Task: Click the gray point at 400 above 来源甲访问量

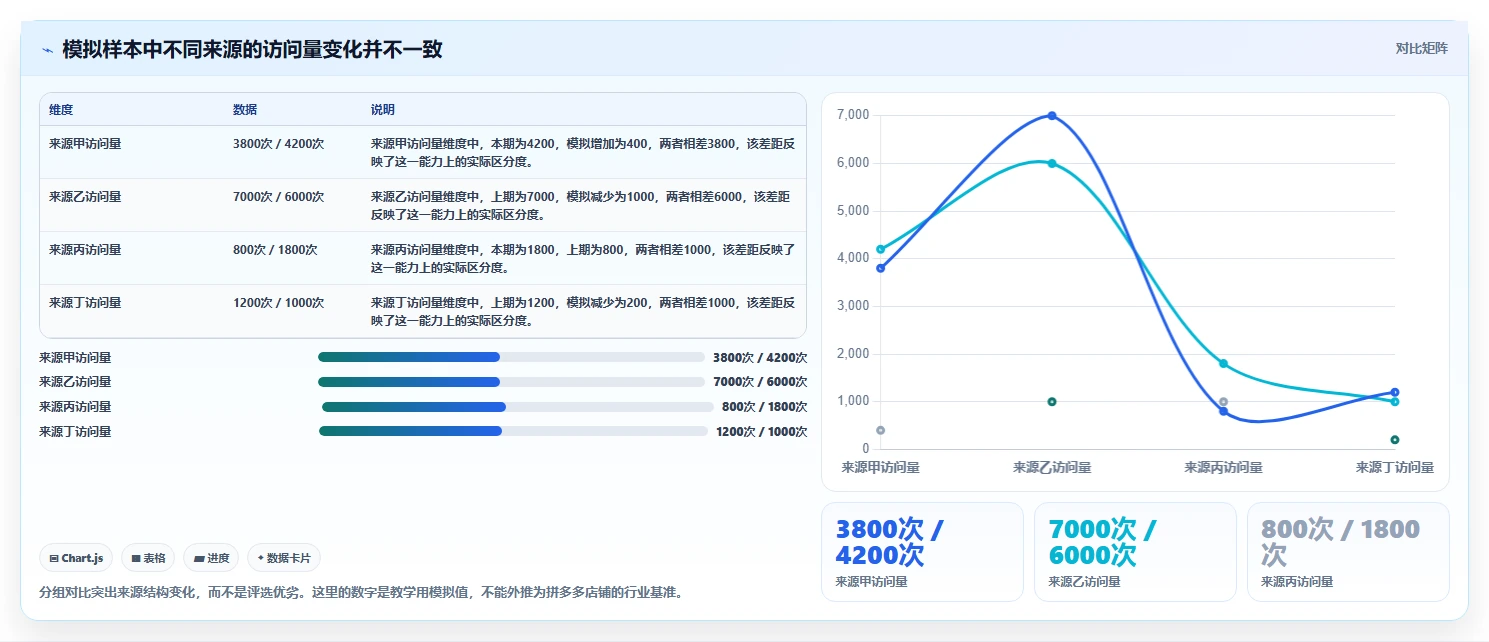Action: (880, 430)
